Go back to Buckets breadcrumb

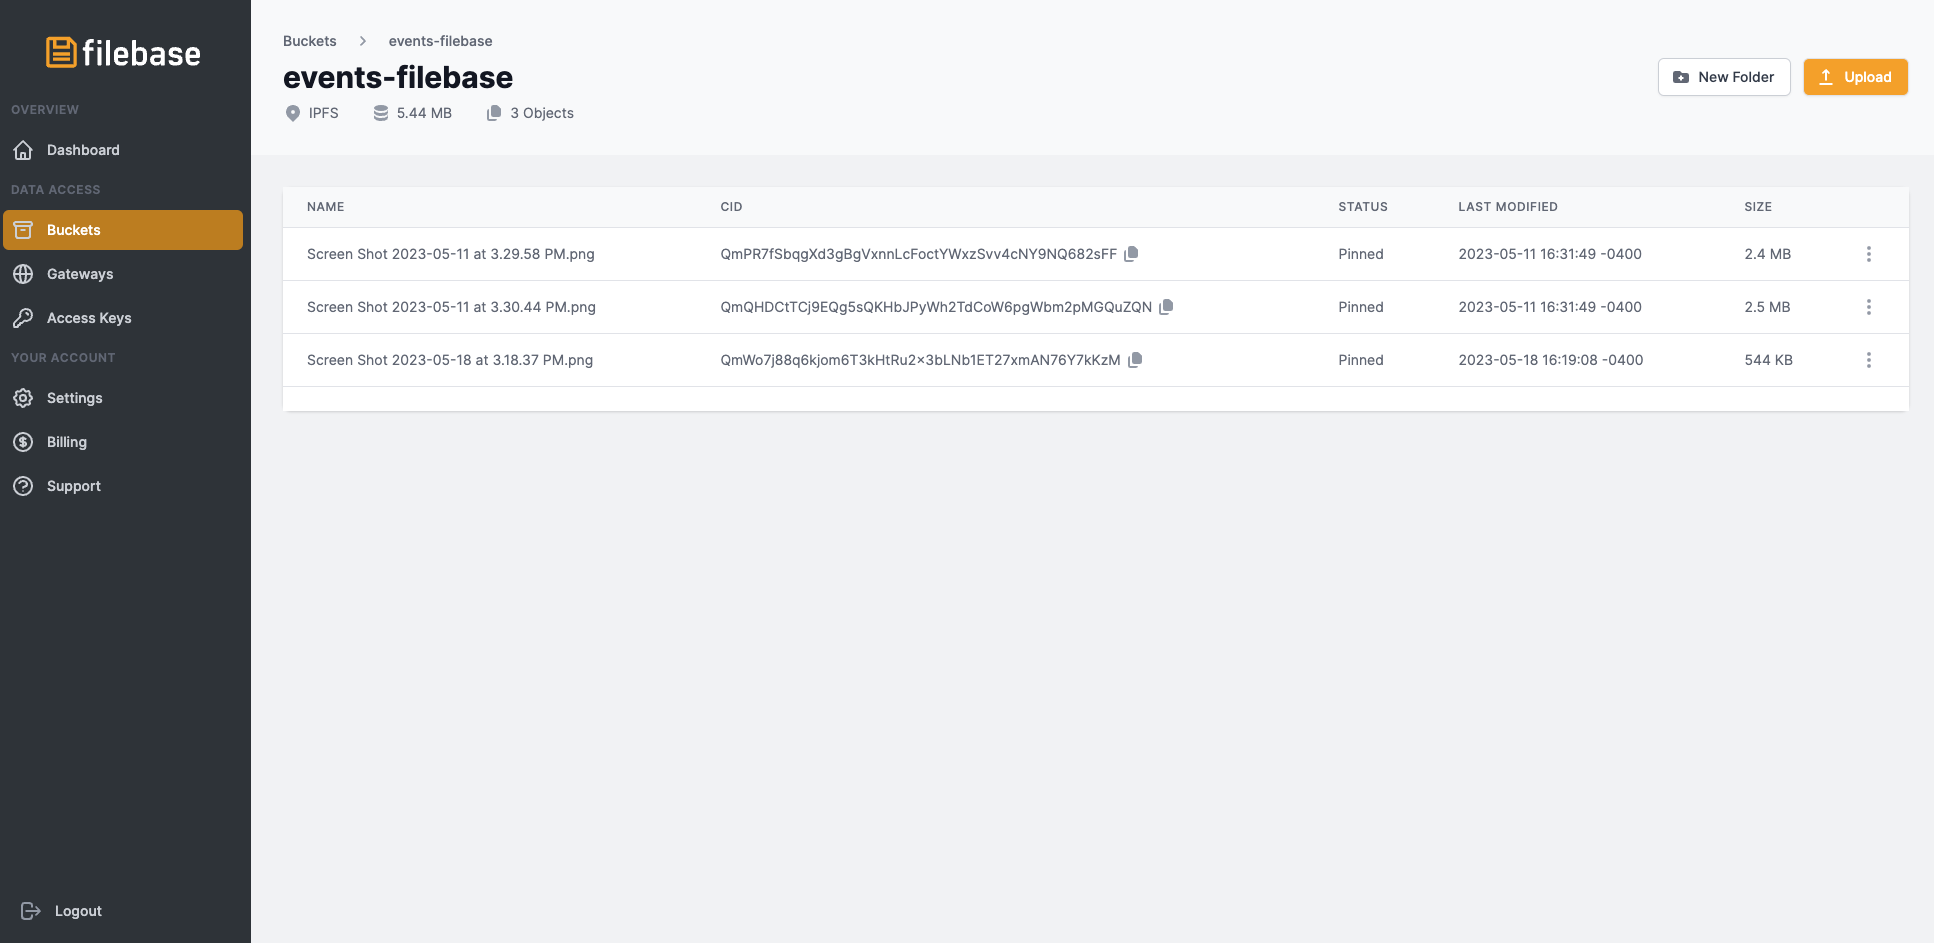point(310,41)
